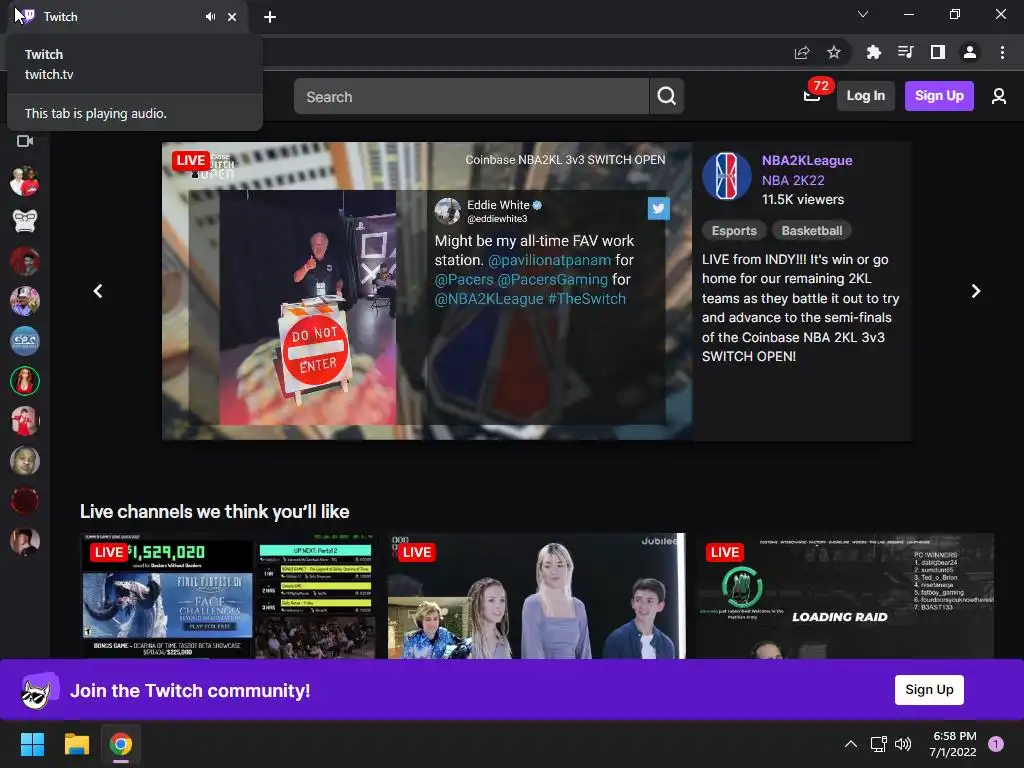Viewport: 1024px width, 768px height.
Task: Open the NBA 2K22 category link
Action: click(793, 180)
